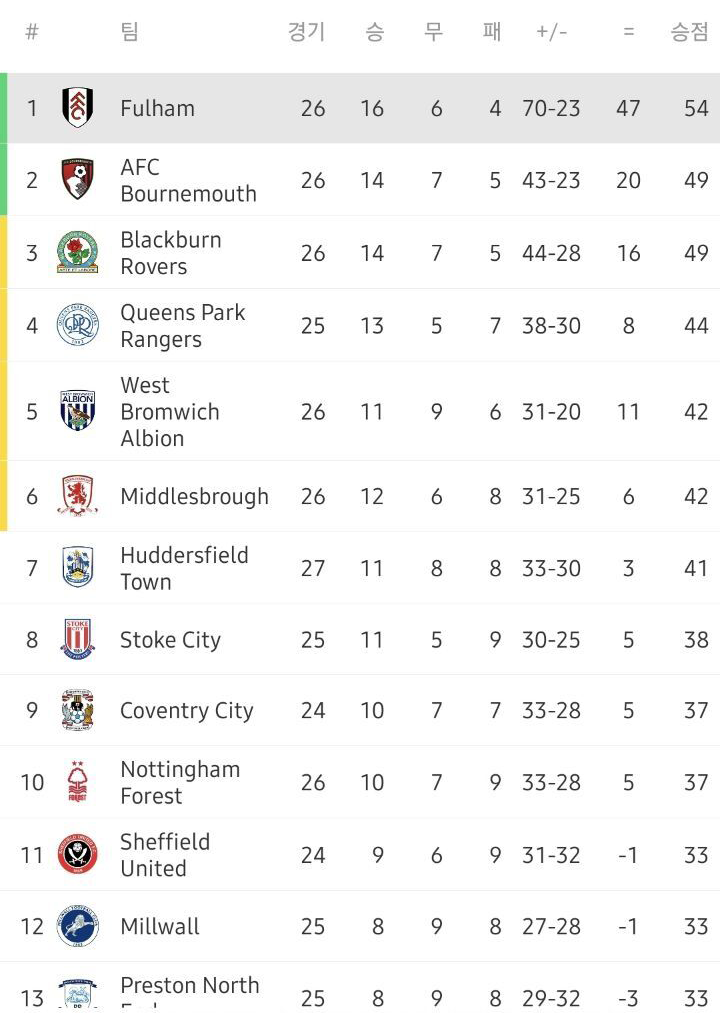Click the West Bromwich Albion badge

tap(78, 411)
